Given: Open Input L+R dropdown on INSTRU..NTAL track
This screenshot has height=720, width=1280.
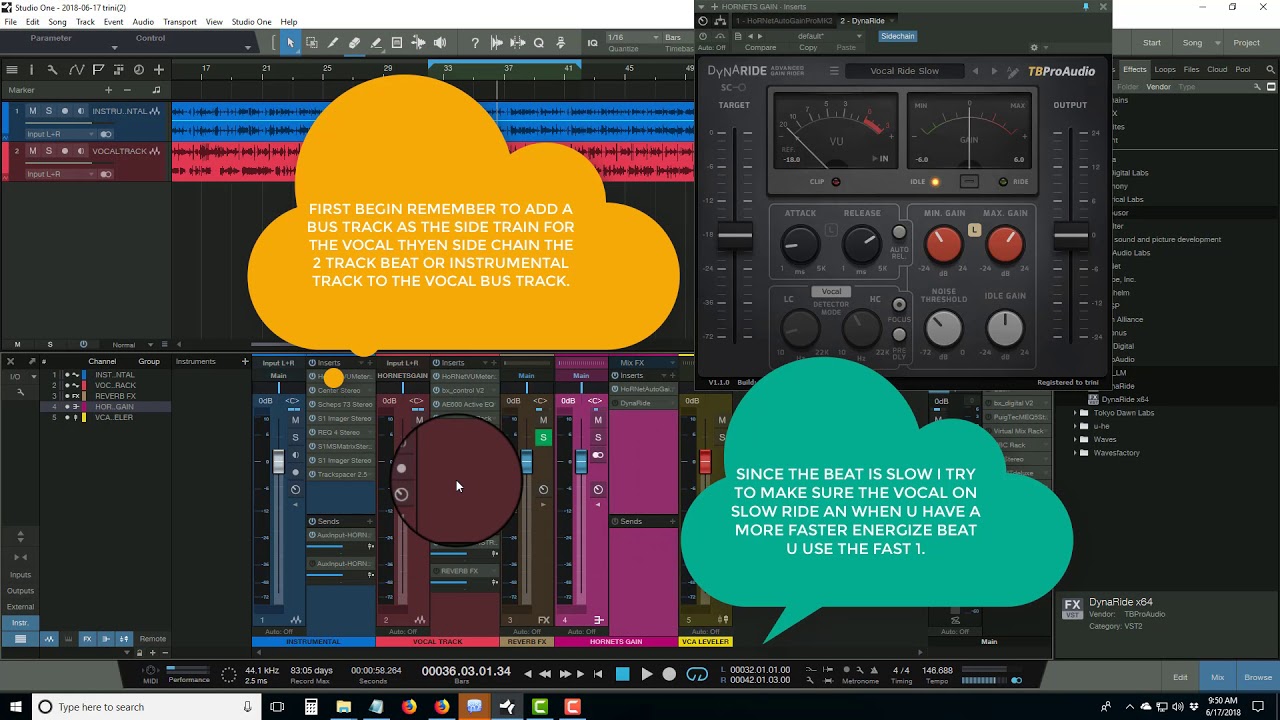Looking at the screenshot, I should pos(60,134).
